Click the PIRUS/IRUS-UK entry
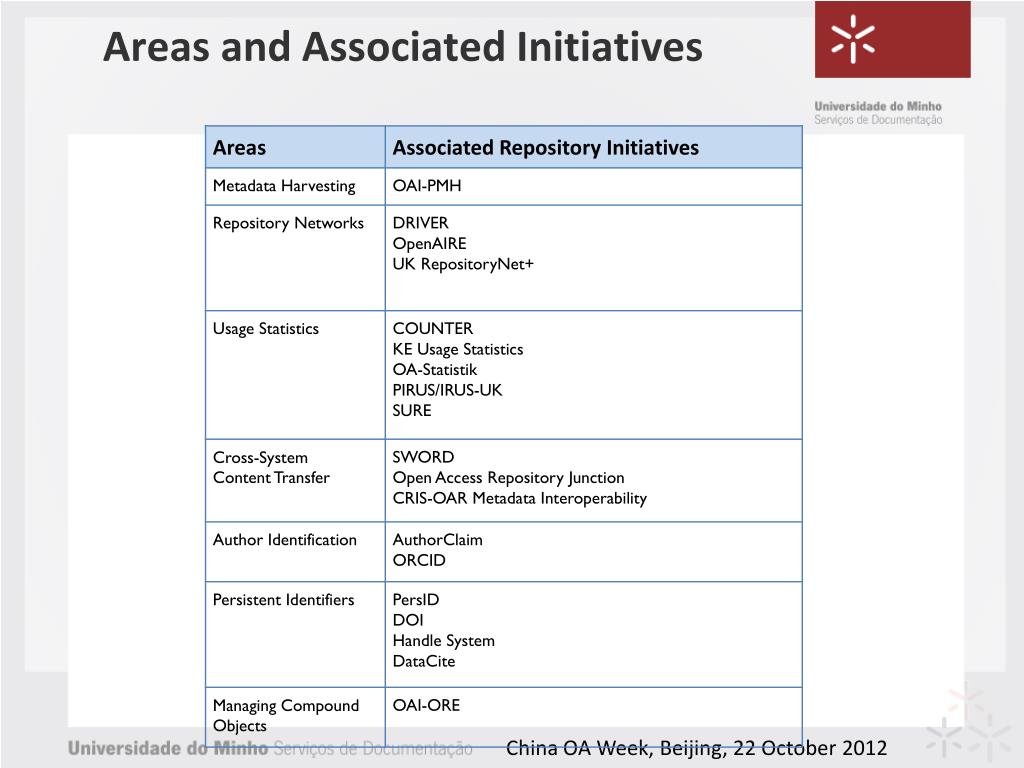 447,390
